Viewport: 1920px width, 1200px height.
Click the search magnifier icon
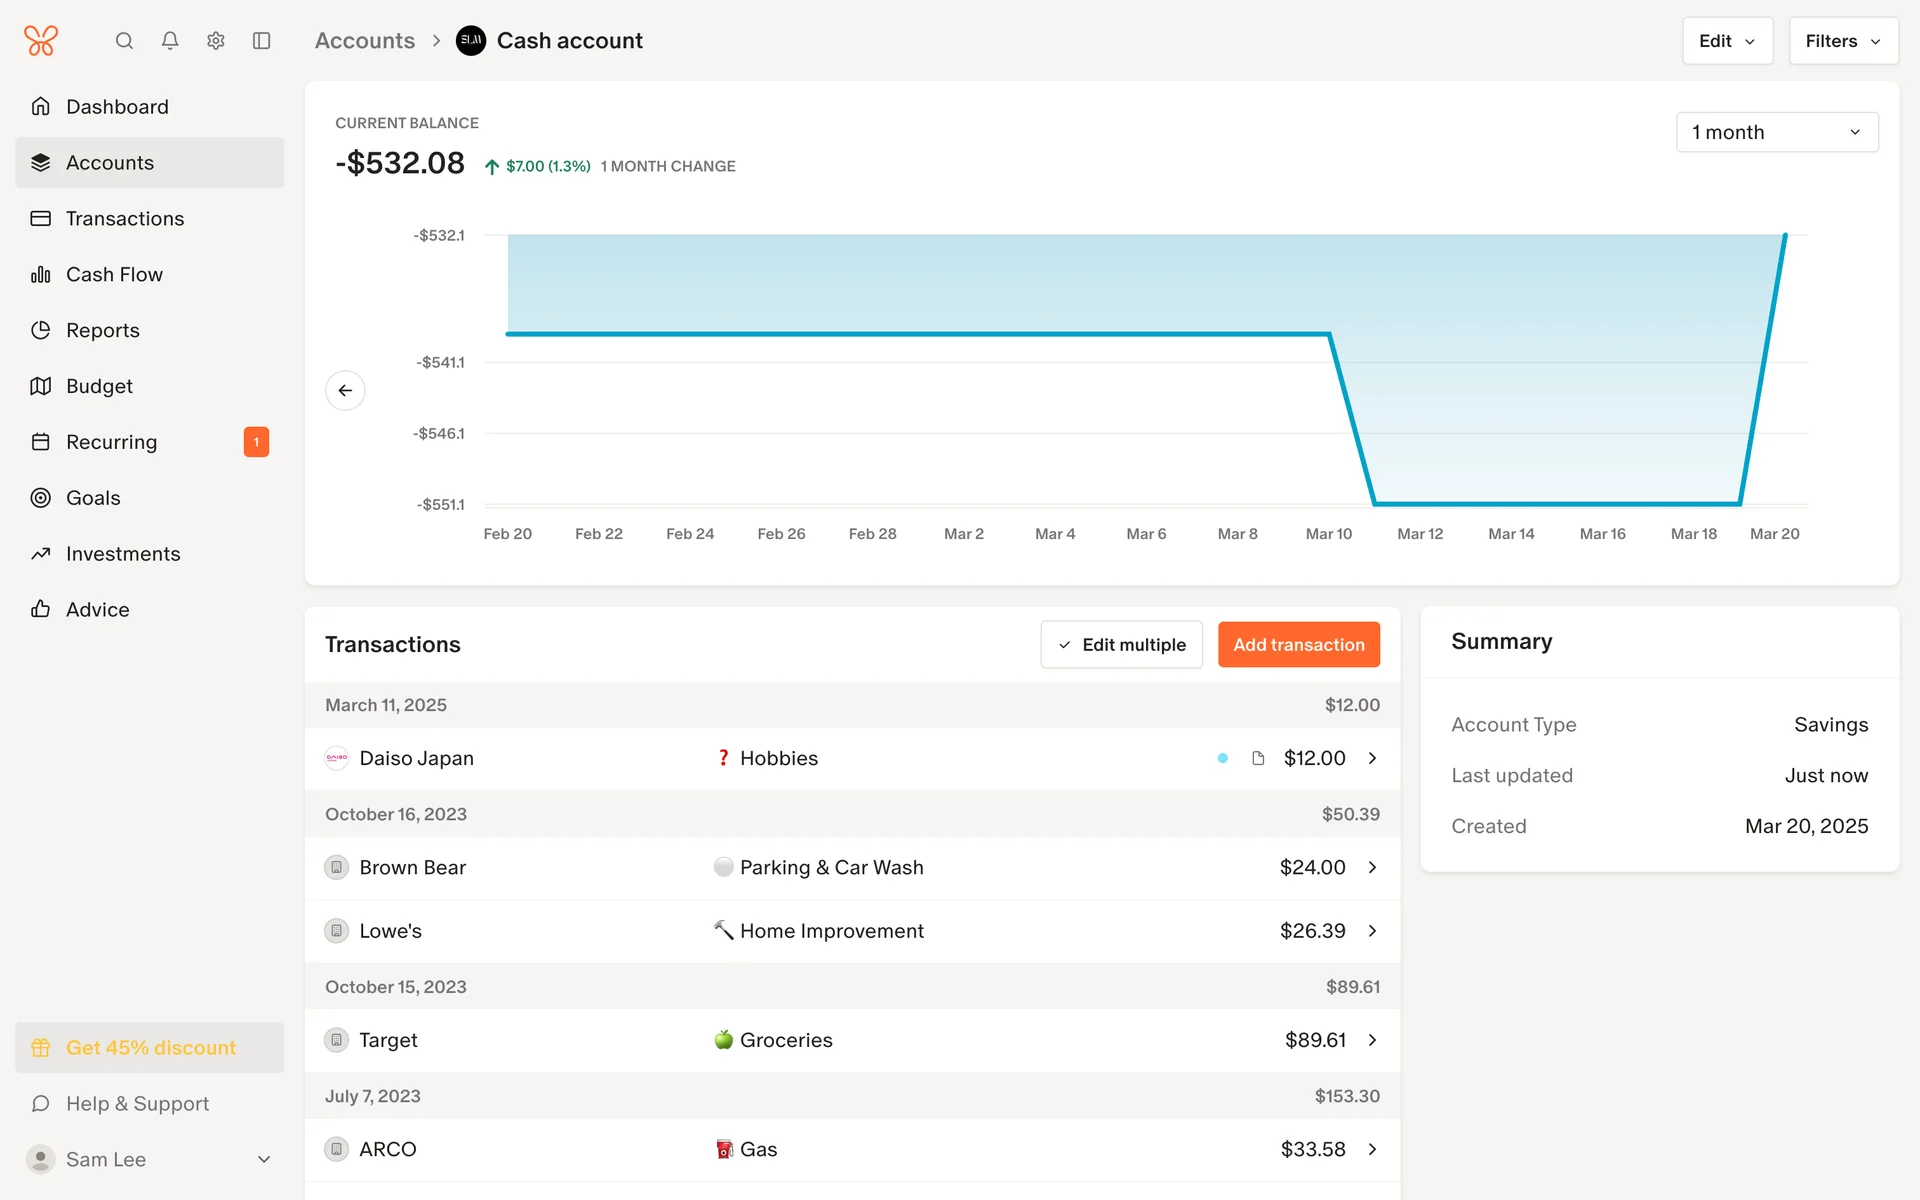point(124,41)
